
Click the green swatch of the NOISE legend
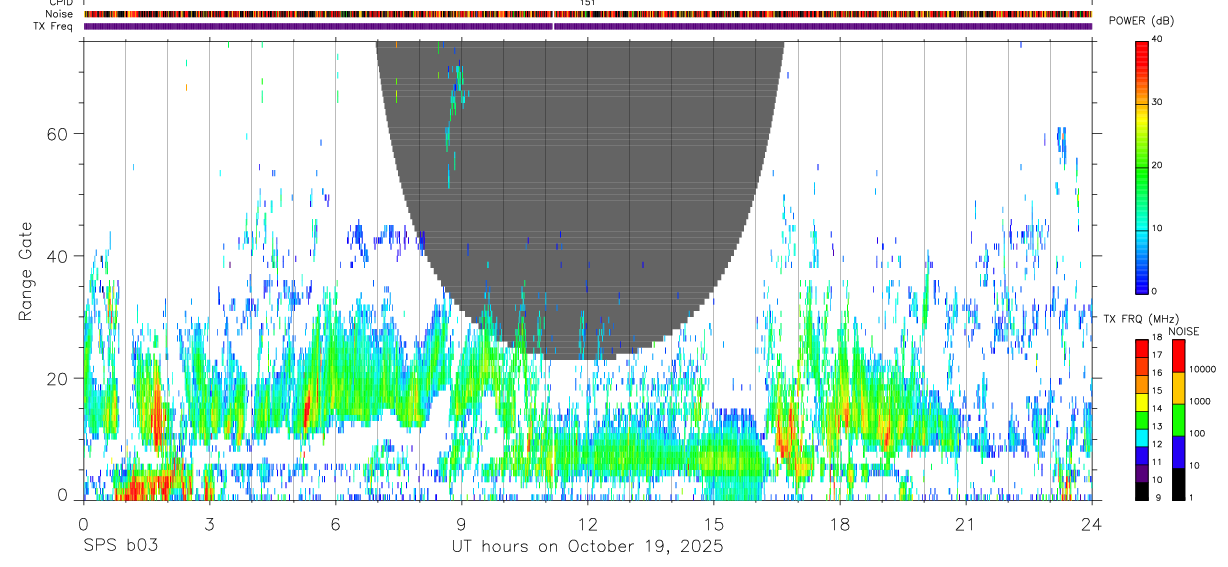[1178, 420]
